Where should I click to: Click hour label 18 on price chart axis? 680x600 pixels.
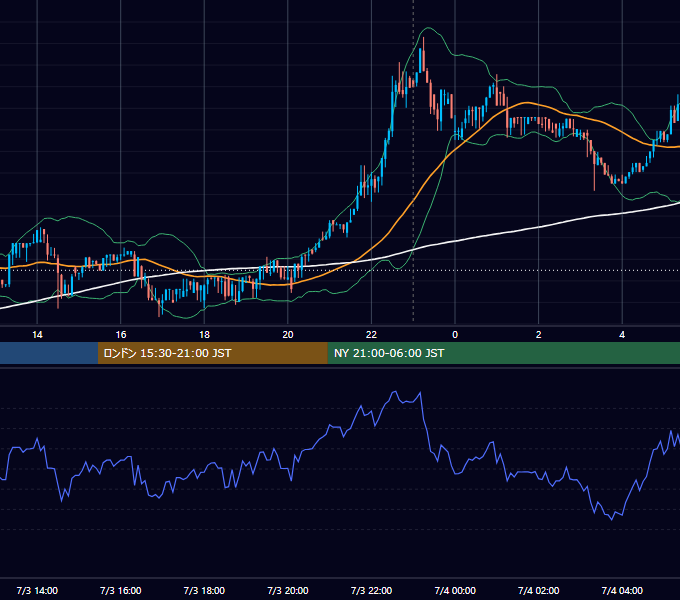(204, 335)
